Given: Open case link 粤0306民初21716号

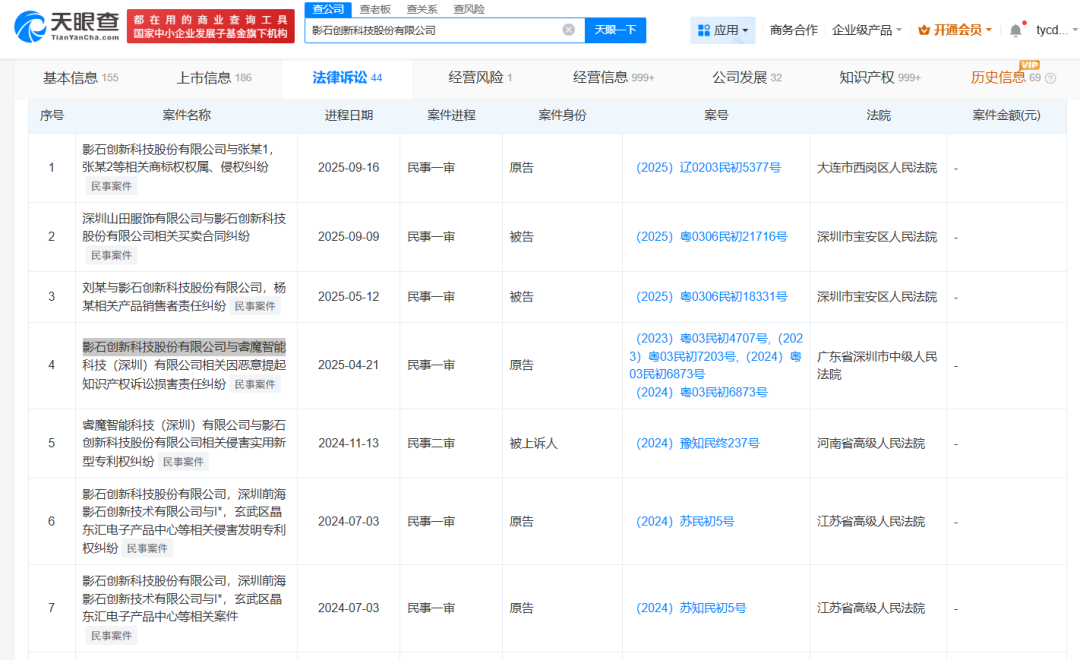Looking at the screenshot, I should tap(711, 237).
